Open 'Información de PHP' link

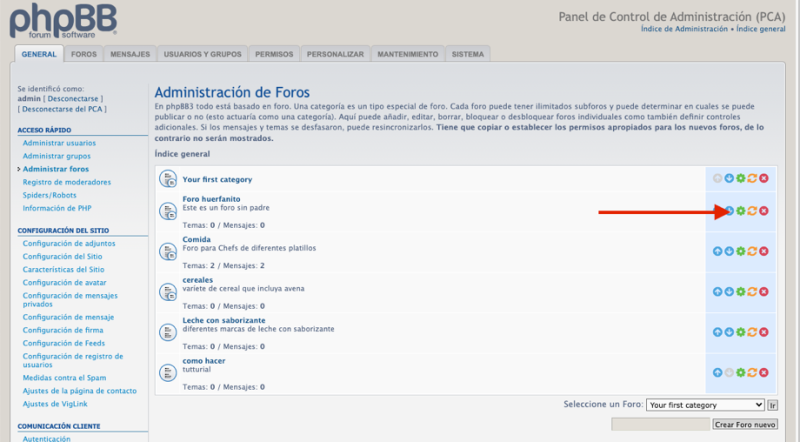57,208
